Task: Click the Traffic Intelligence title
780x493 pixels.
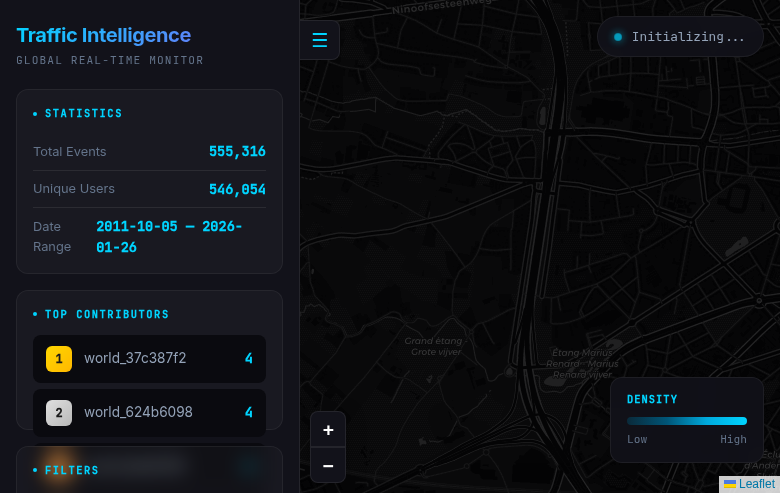Action: click(103, 35)
